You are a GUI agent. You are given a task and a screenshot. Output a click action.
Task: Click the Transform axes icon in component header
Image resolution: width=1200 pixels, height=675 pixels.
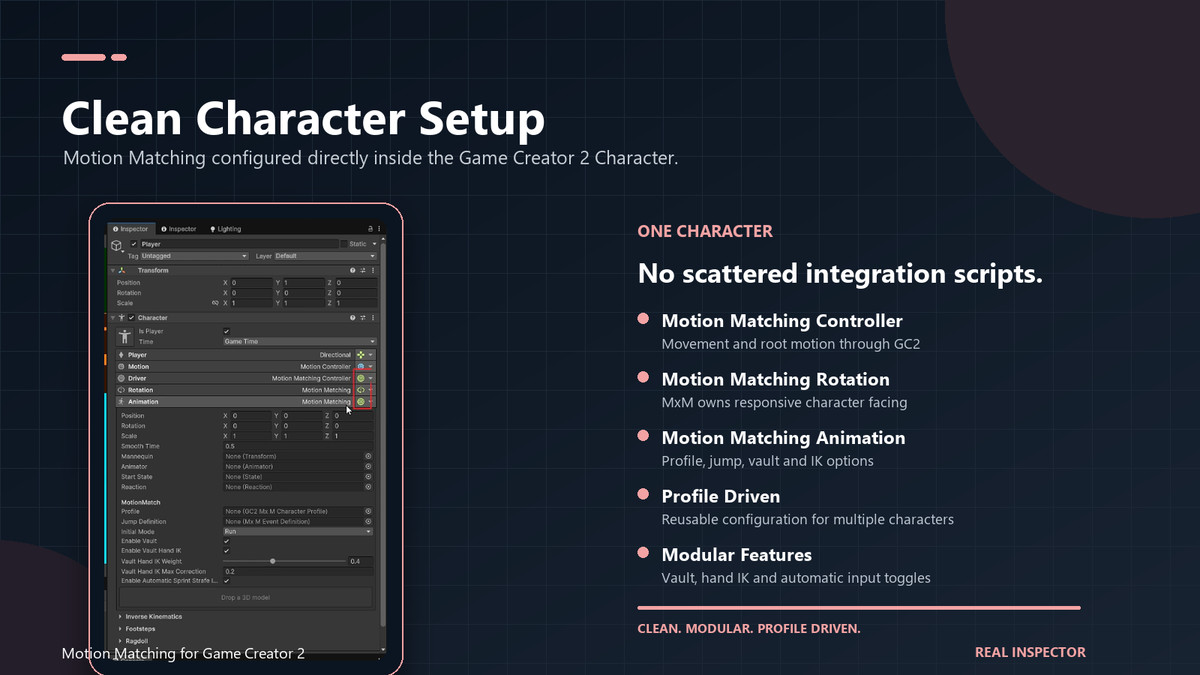point(122,270)
